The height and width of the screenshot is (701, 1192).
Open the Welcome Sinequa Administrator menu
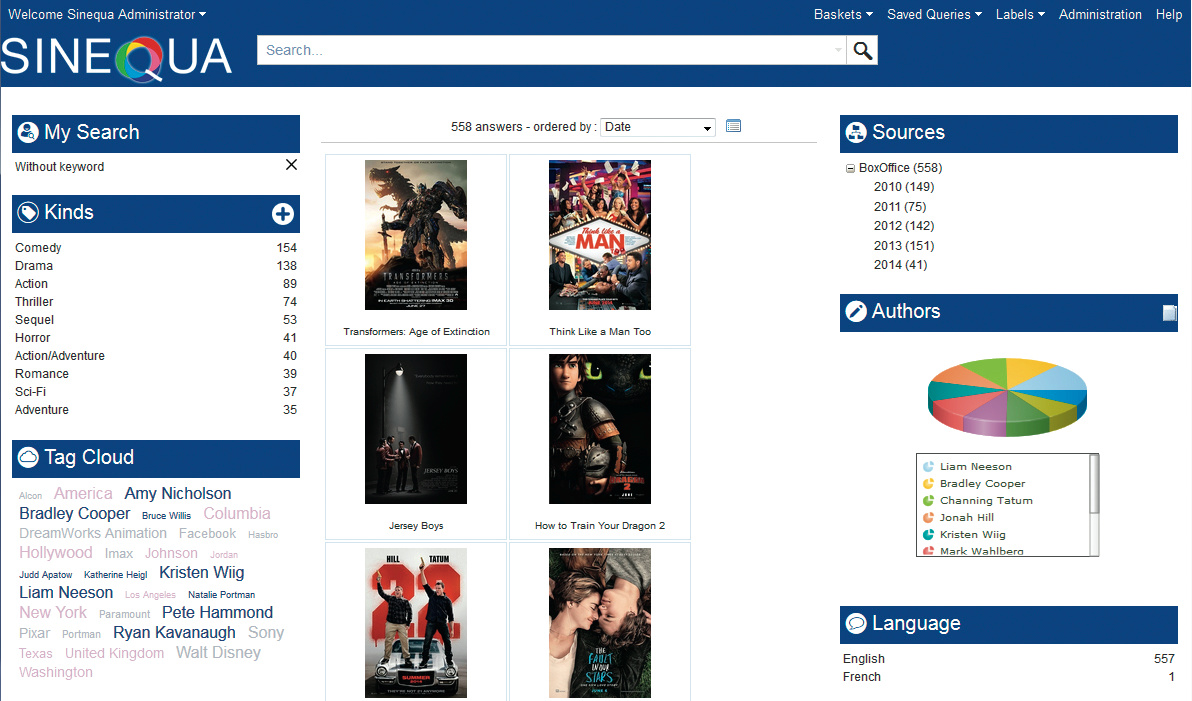click(107, 15)
